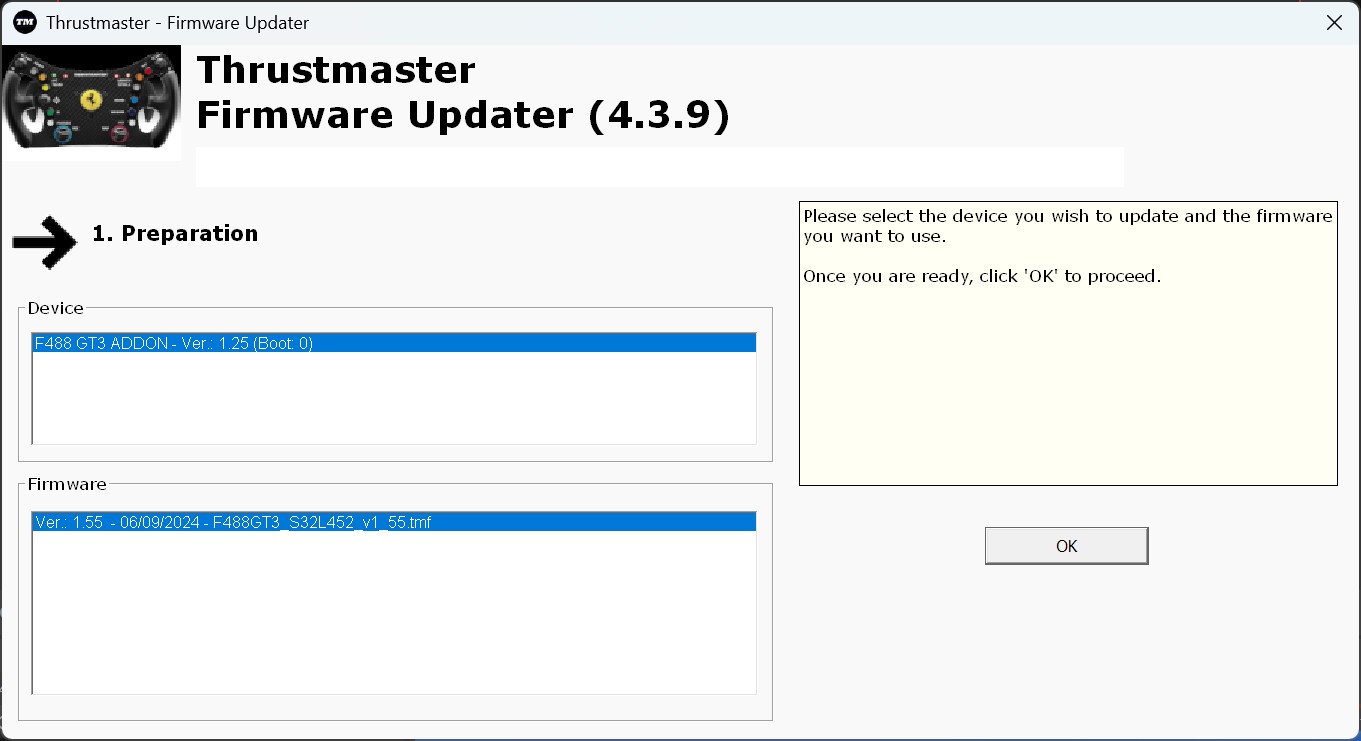The width and height of the screenshot is (1361, 741).
Task: Click empty area of the yellow instructions panel
Action: click(x=1067, y=390)
